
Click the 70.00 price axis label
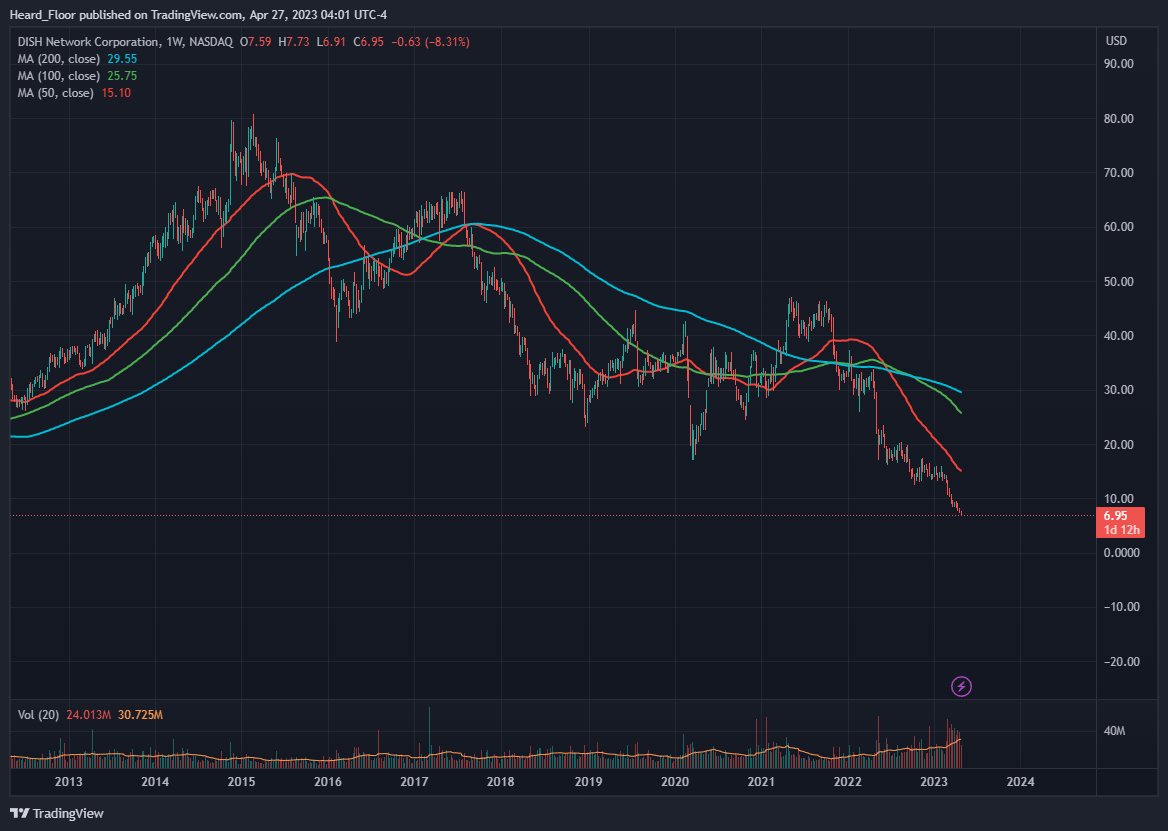point(1119,173)
